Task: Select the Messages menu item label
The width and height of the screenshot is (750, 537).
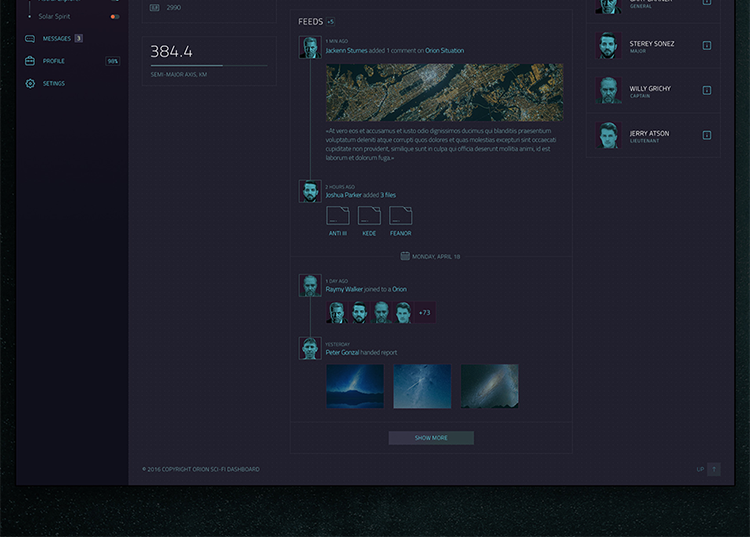Action: (56, 39)
